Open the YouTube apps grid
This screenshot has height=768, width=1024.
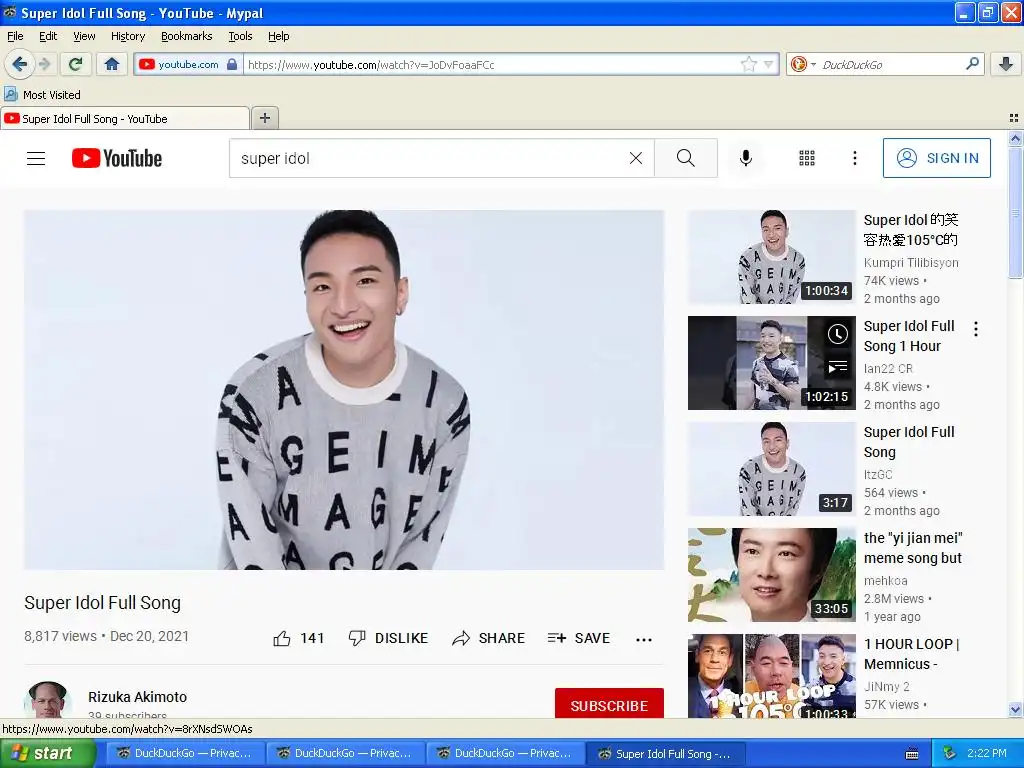[807, 158]
